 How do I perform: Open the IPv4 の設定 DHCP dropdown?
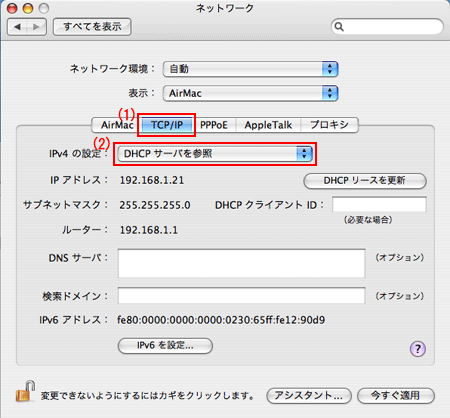(215, 154)
